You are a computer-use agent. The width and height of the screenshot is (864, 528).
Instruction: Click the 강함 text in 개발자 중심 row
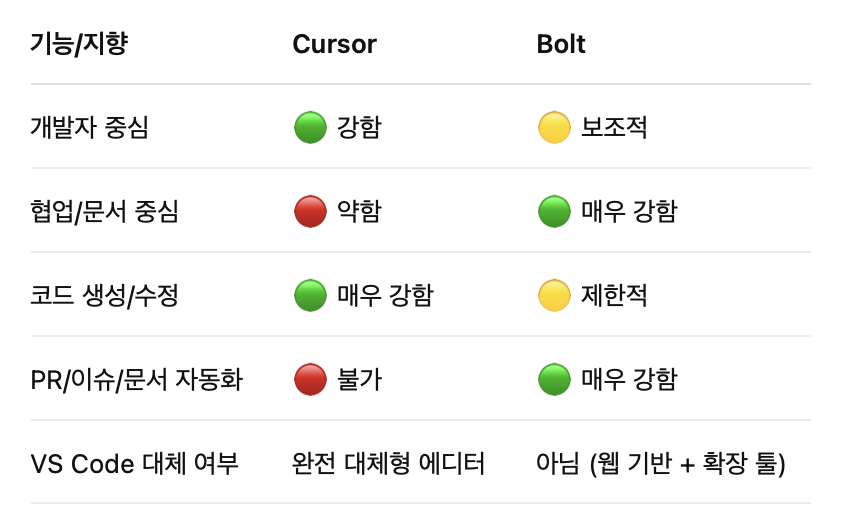click(359, 127)
